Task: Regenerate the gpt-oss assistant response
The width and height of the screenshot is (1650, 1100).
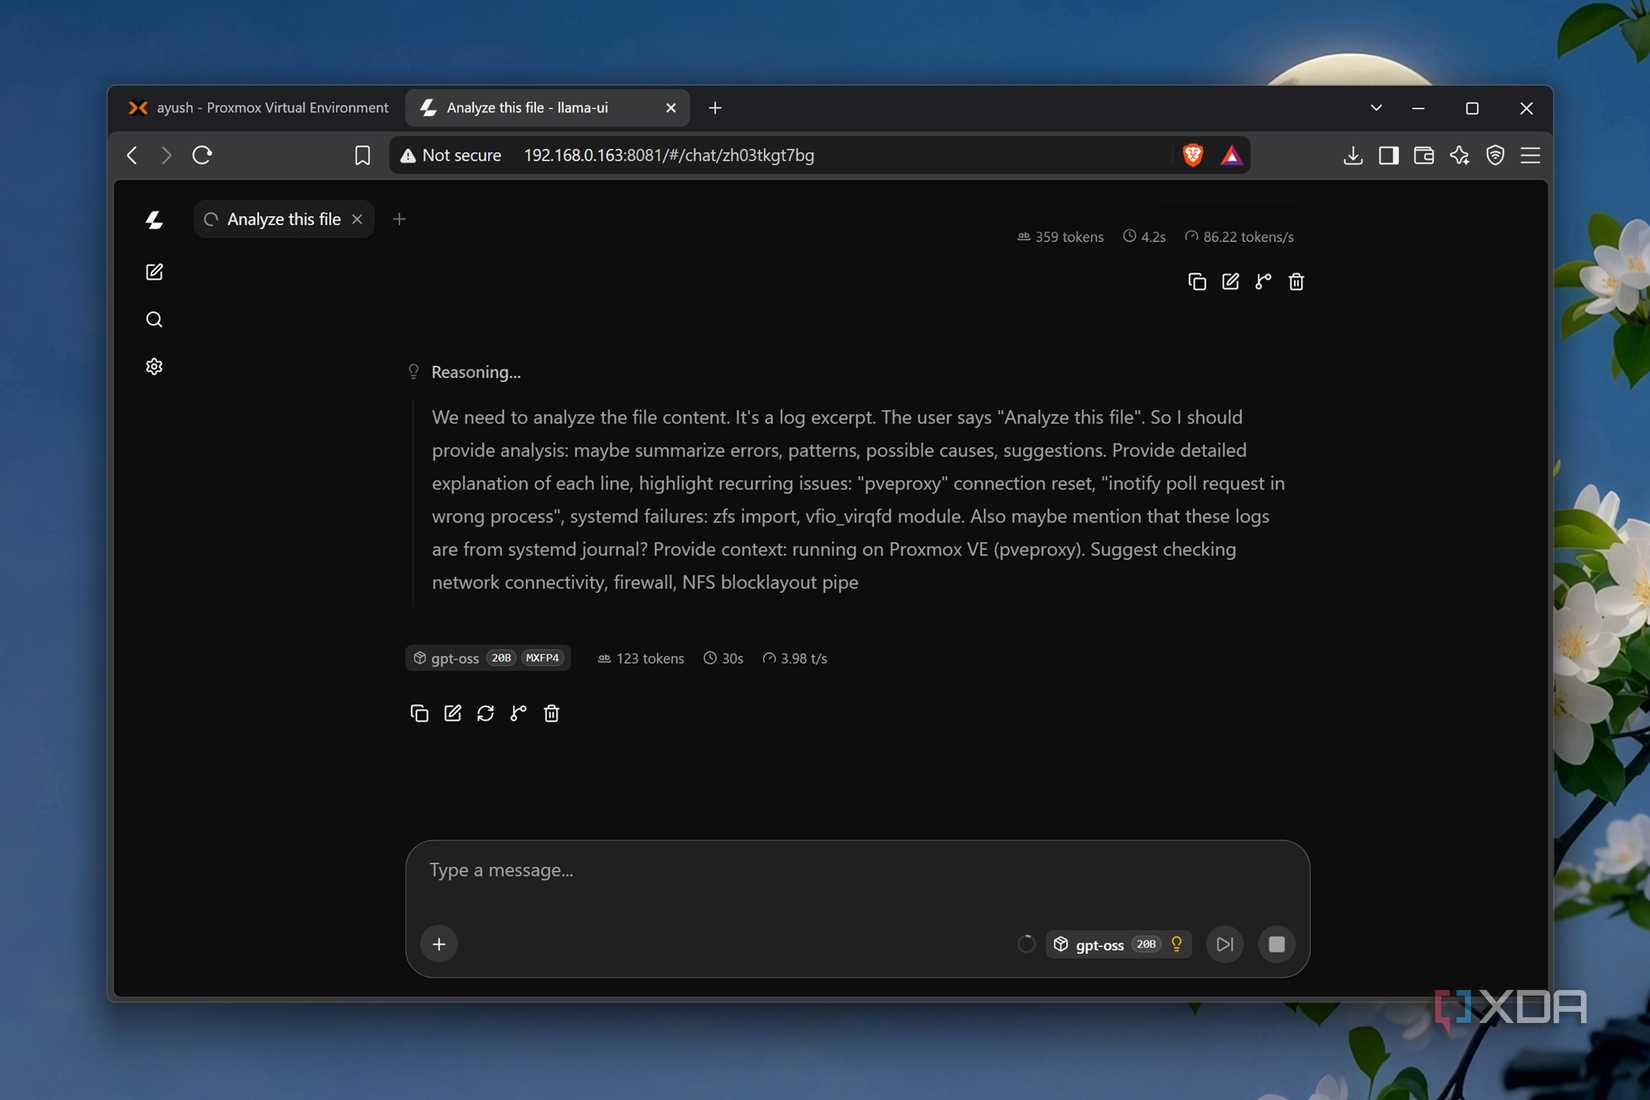Action: pos(485,713)
